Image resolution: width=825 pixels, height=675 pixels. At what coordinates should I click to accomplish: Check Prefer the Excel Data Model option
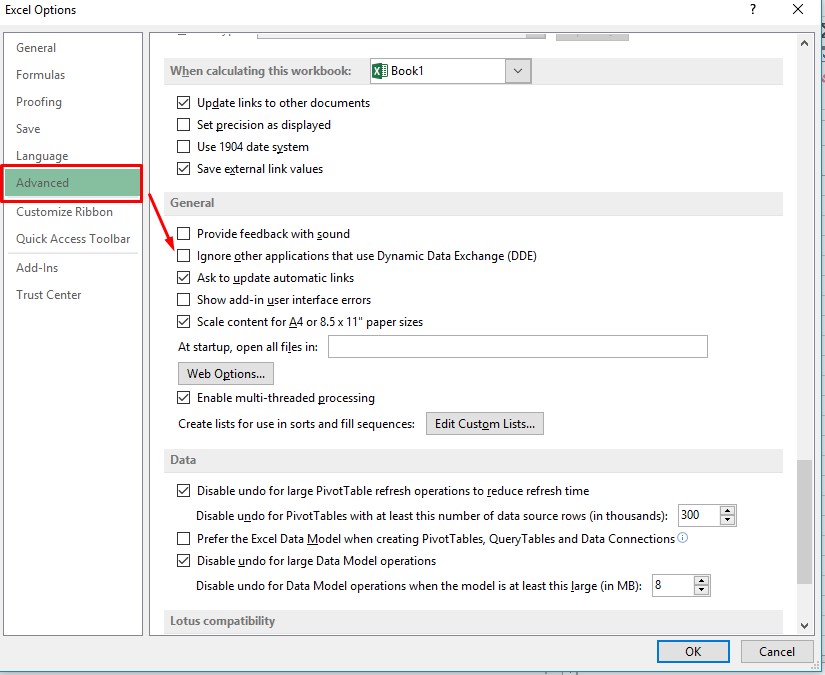(x=183, y=539)
